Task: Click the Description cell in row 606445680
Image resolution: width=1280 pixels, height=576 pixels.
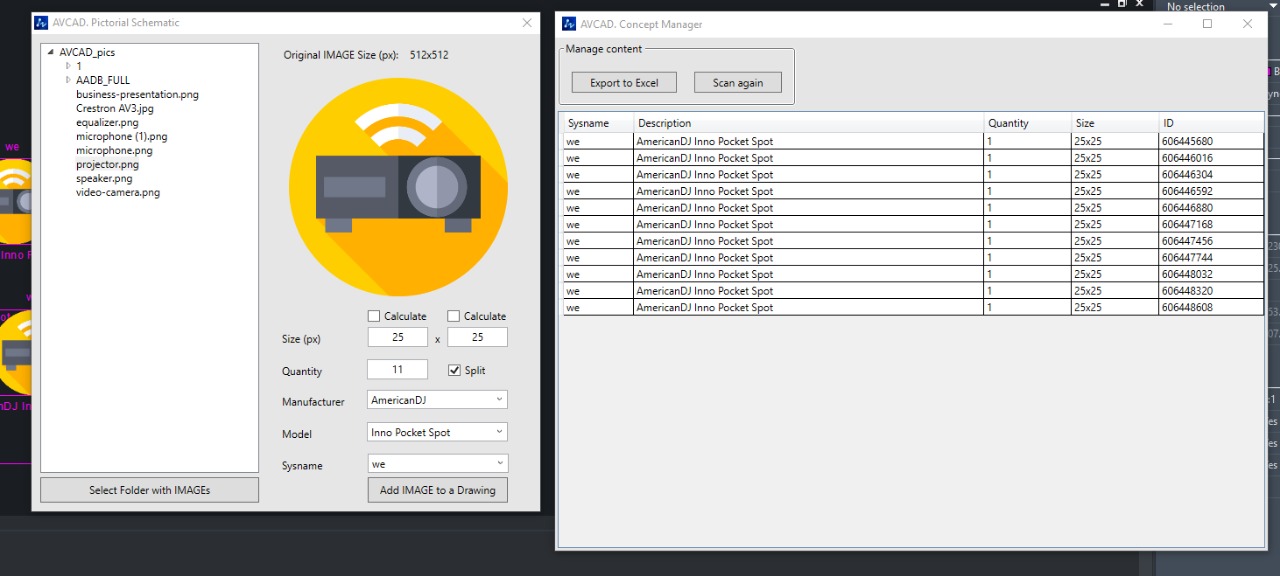Action: pos(809,141)
